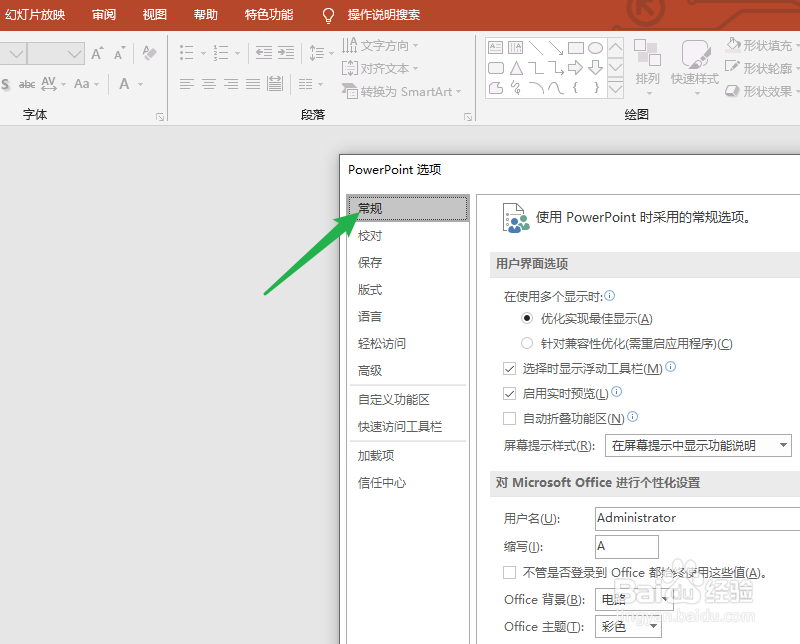Insert a horizontal text box
The height and width of the screenshot is (644, 800).
[x=496, y=47]
